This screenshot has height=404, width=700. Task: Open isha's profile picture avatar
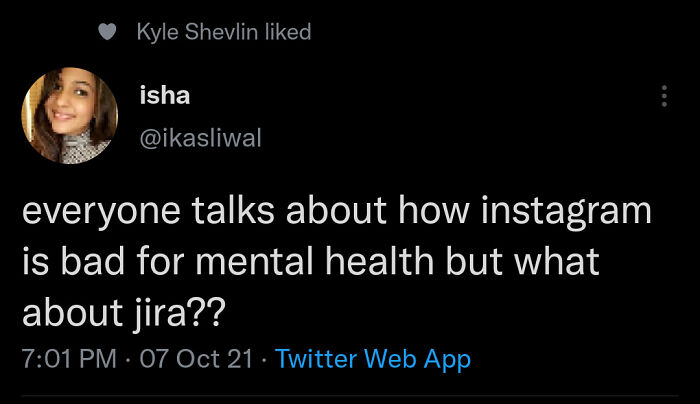pyautogui.click(x=70, y=116)
